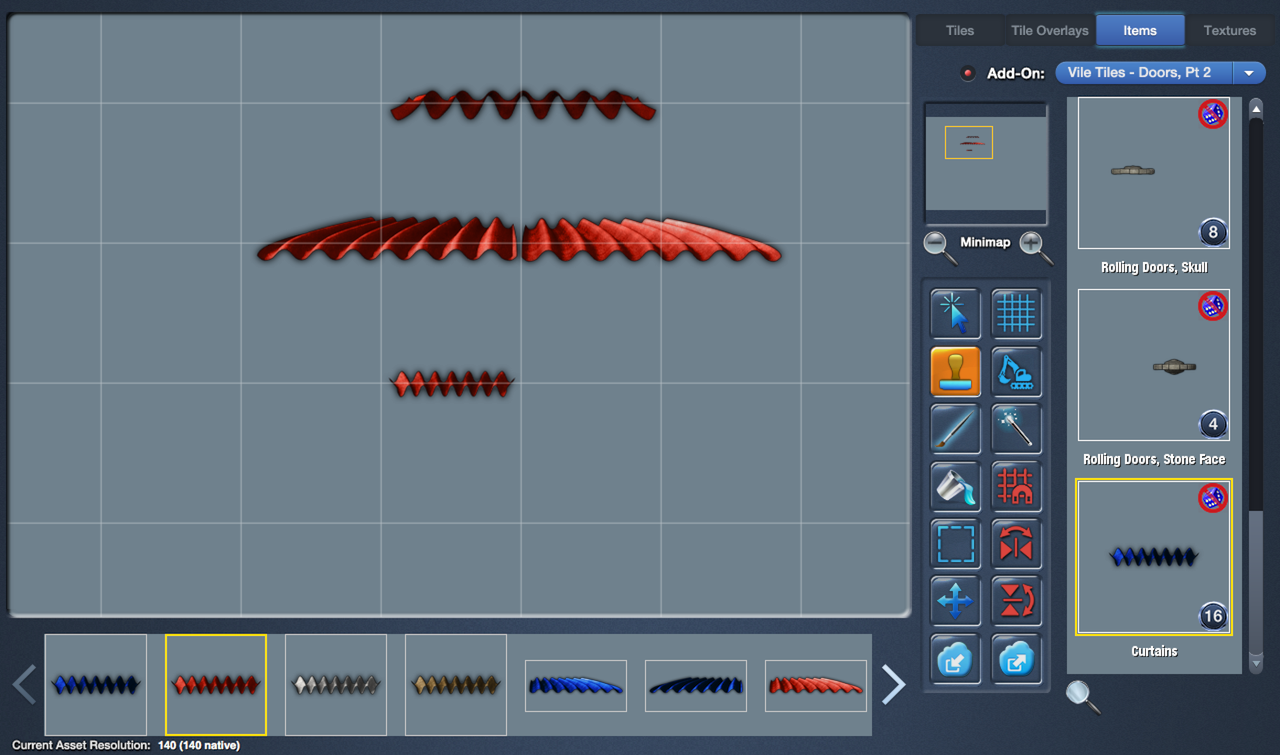Click the variant count badge 16 on Curtains
The height and width of the screenshot is (755, 1280).
pos(1213,616)
